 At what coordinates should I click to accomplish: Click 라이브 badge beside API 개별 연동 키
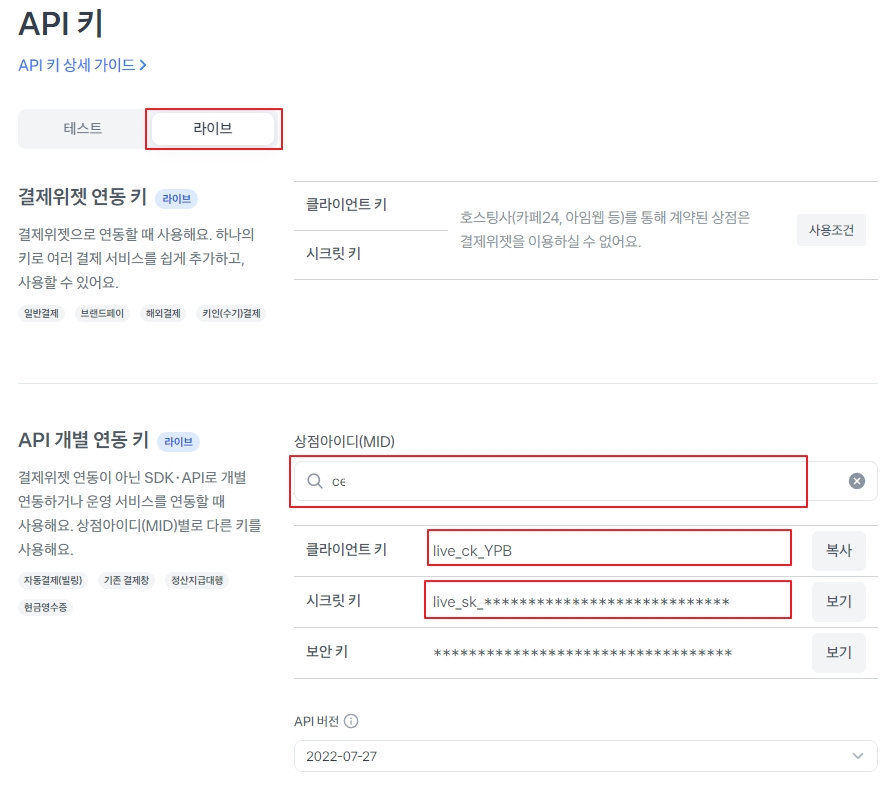(x=178, y=441)
